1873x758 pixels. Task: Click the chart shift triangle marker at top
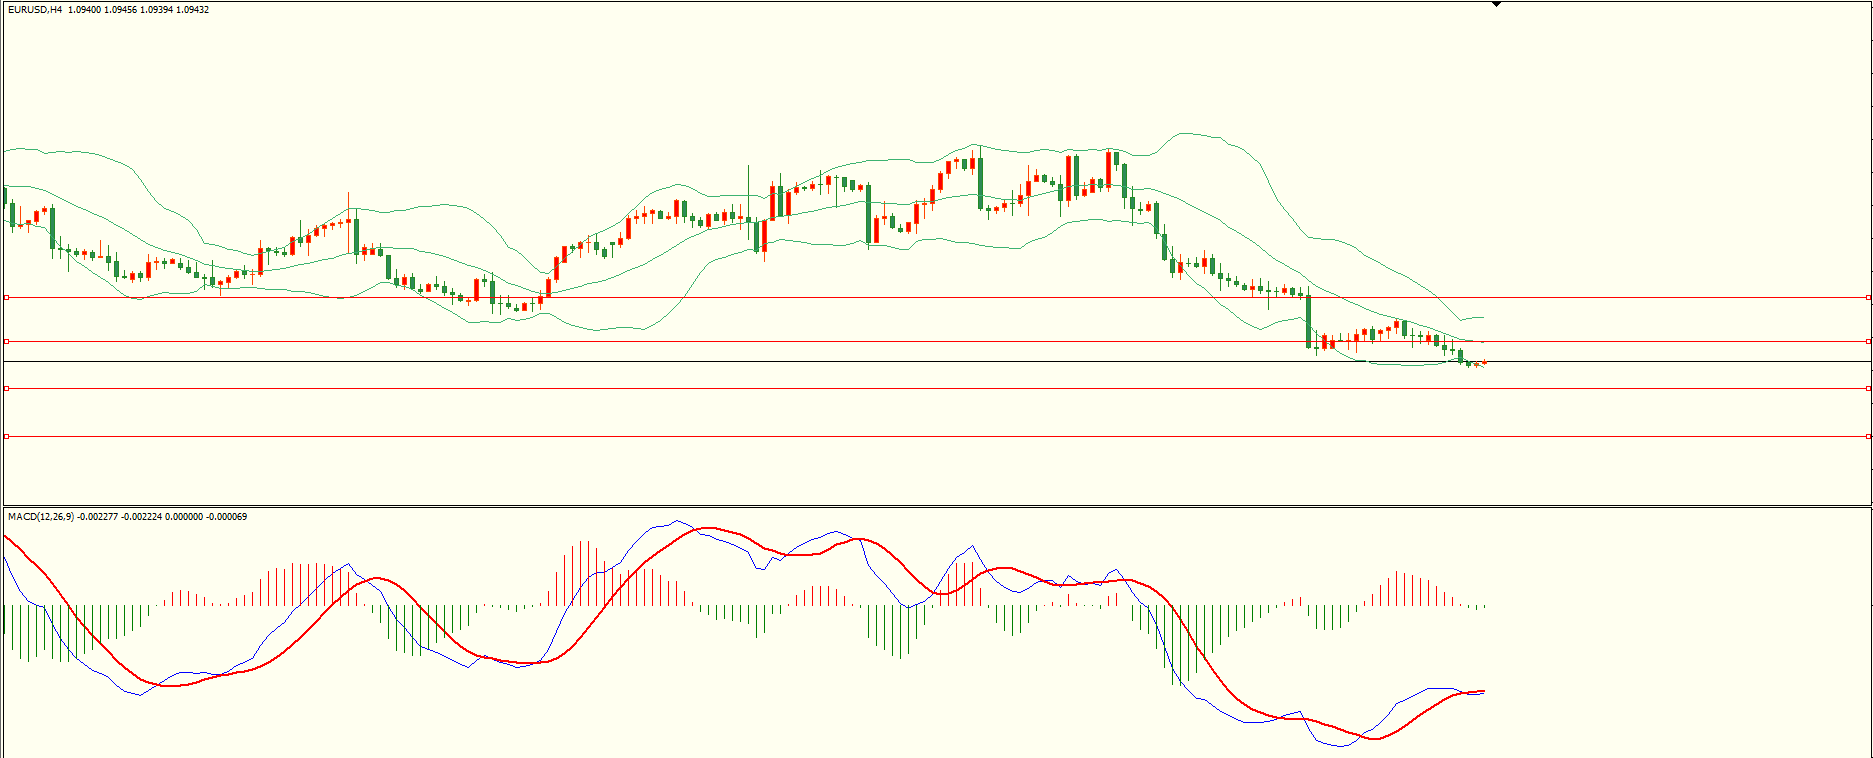point(1496,4)
